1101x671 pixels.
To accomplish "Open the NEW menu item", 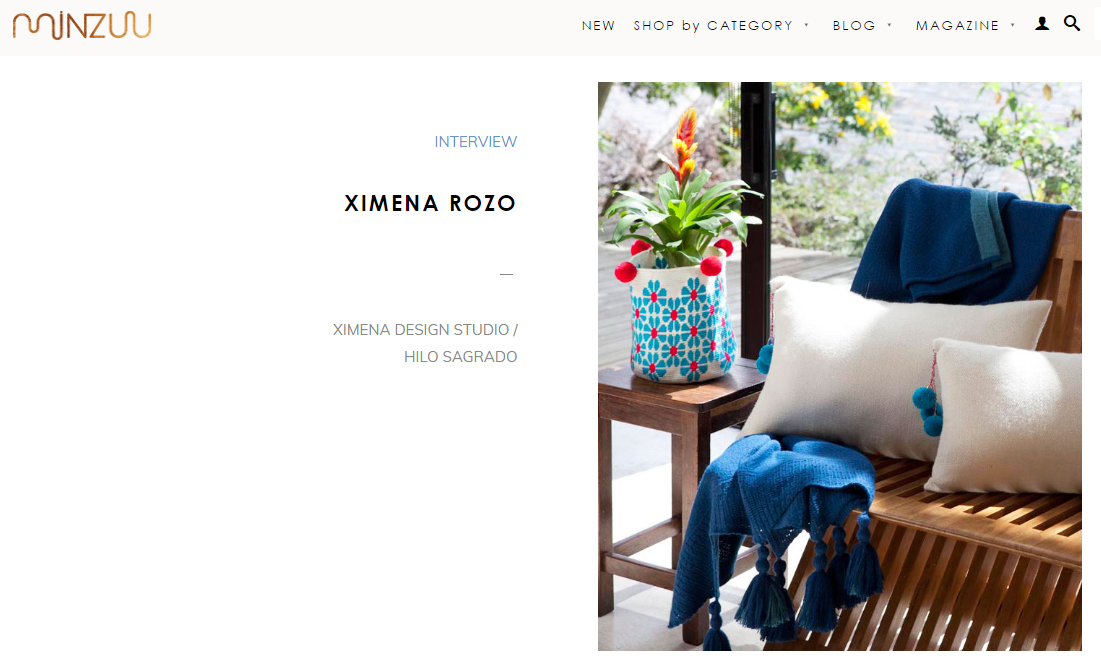I will (598, 26).
